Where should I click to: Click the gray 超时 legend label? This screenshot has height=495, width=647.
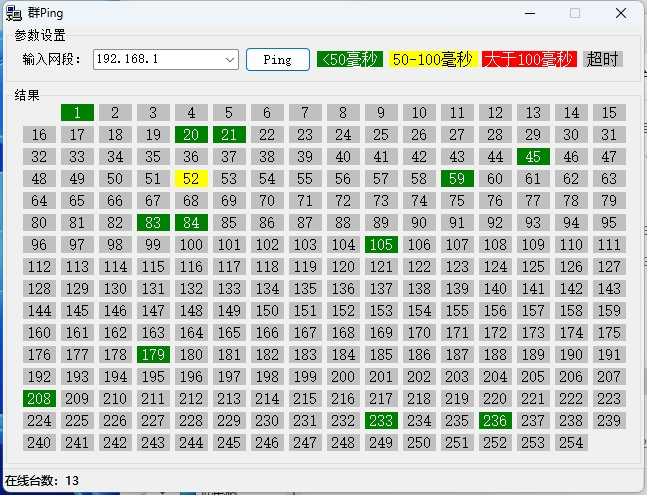pyautogui.click(x=602, y=59)
